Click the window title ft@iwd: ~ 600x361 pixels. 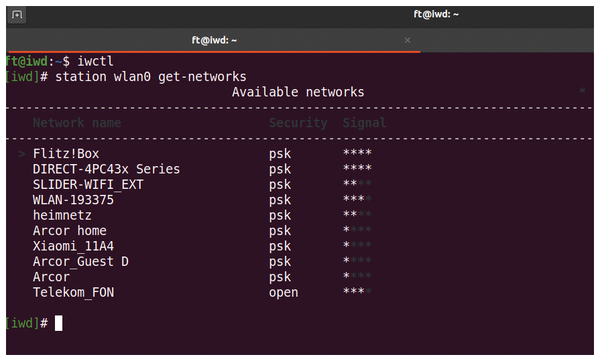tap(436, 15)
